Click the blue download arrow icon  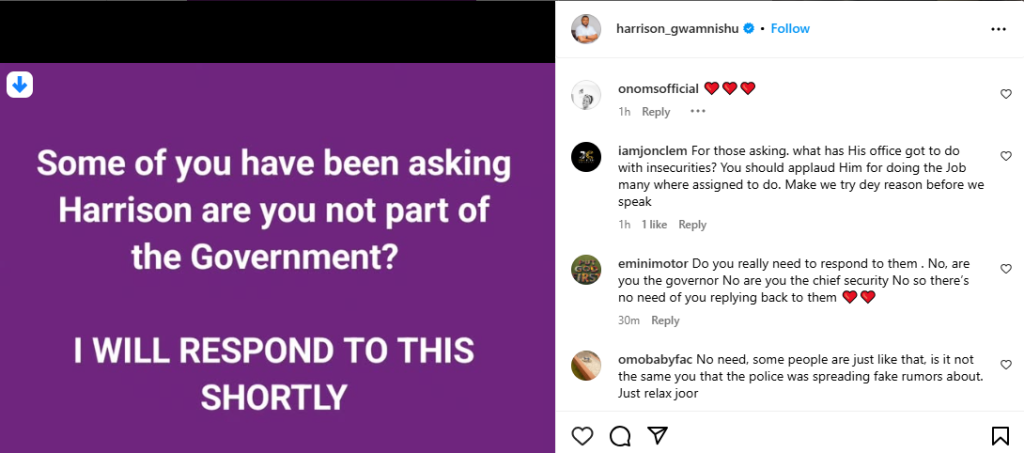(20, 85)
